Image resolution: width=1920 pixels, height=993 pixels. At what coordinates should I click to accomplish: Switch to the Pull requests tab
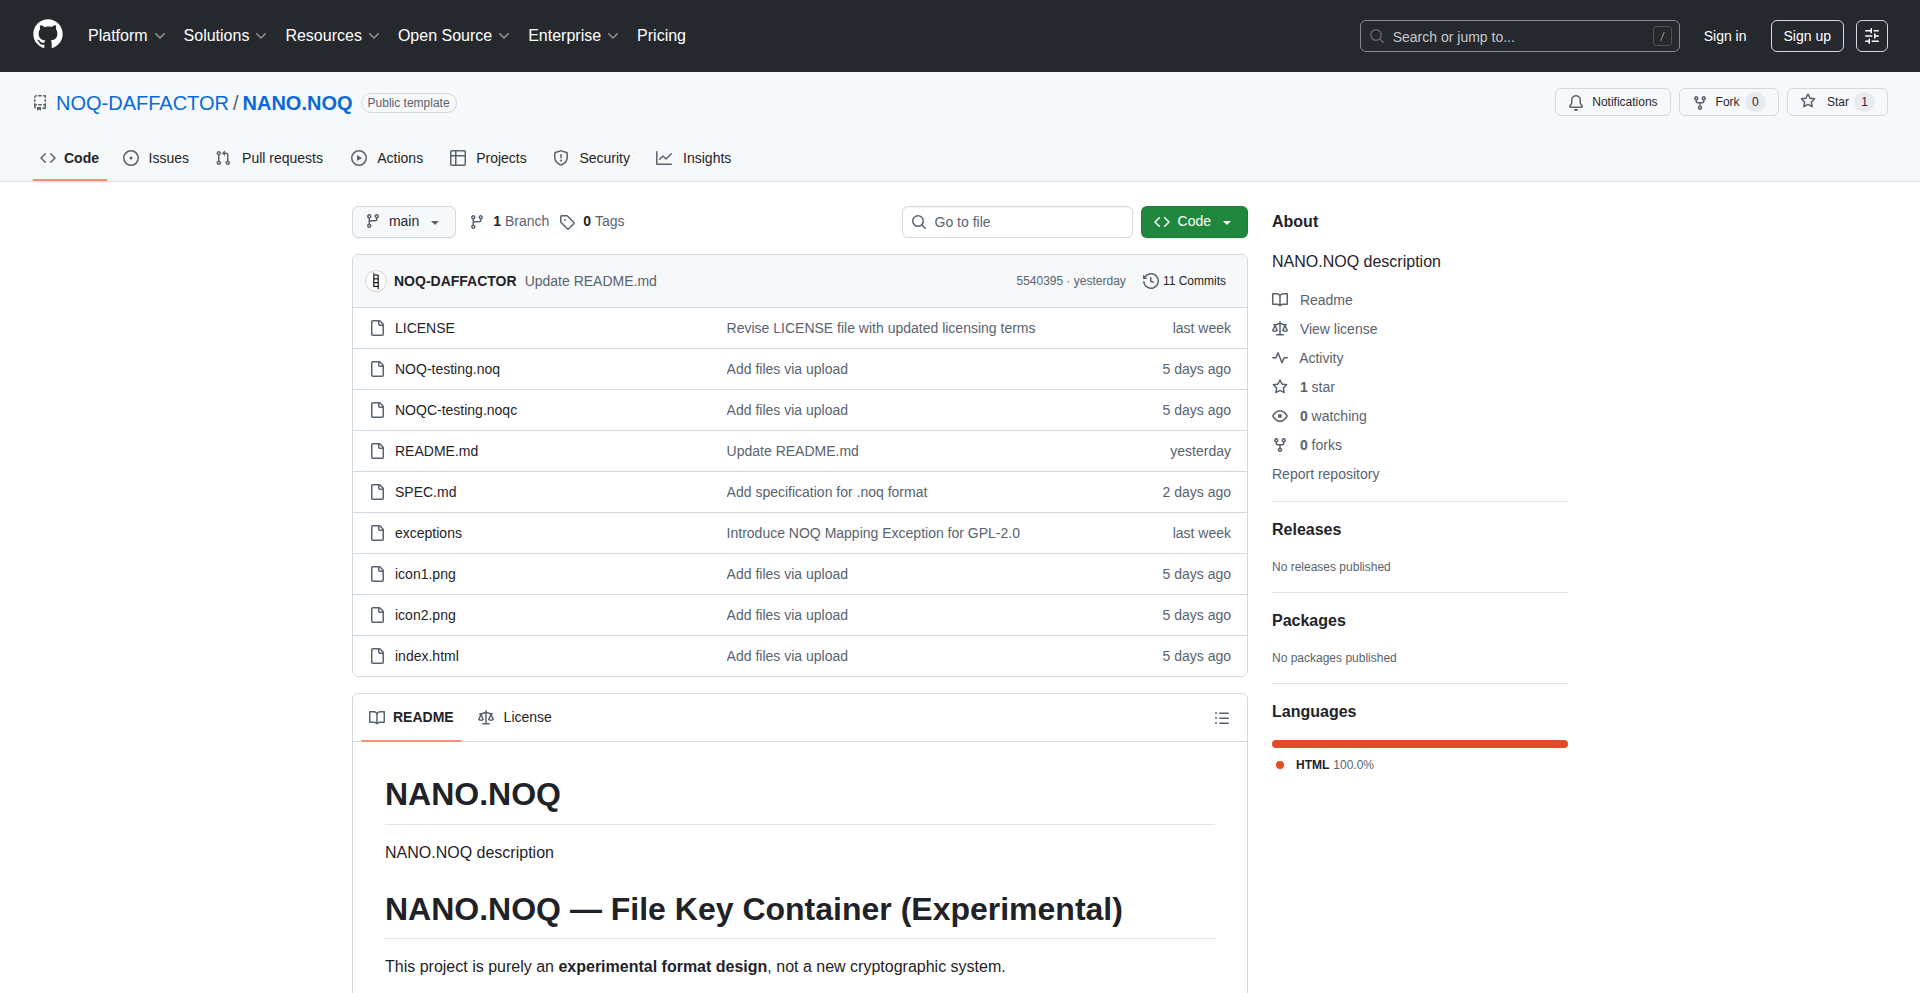coord(268,158)
